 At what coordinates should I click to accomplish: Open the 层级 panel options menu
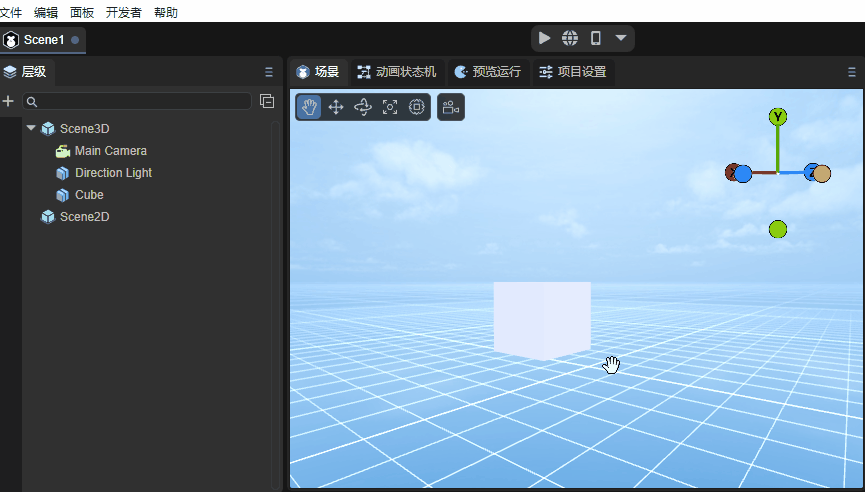click(268, 72)
